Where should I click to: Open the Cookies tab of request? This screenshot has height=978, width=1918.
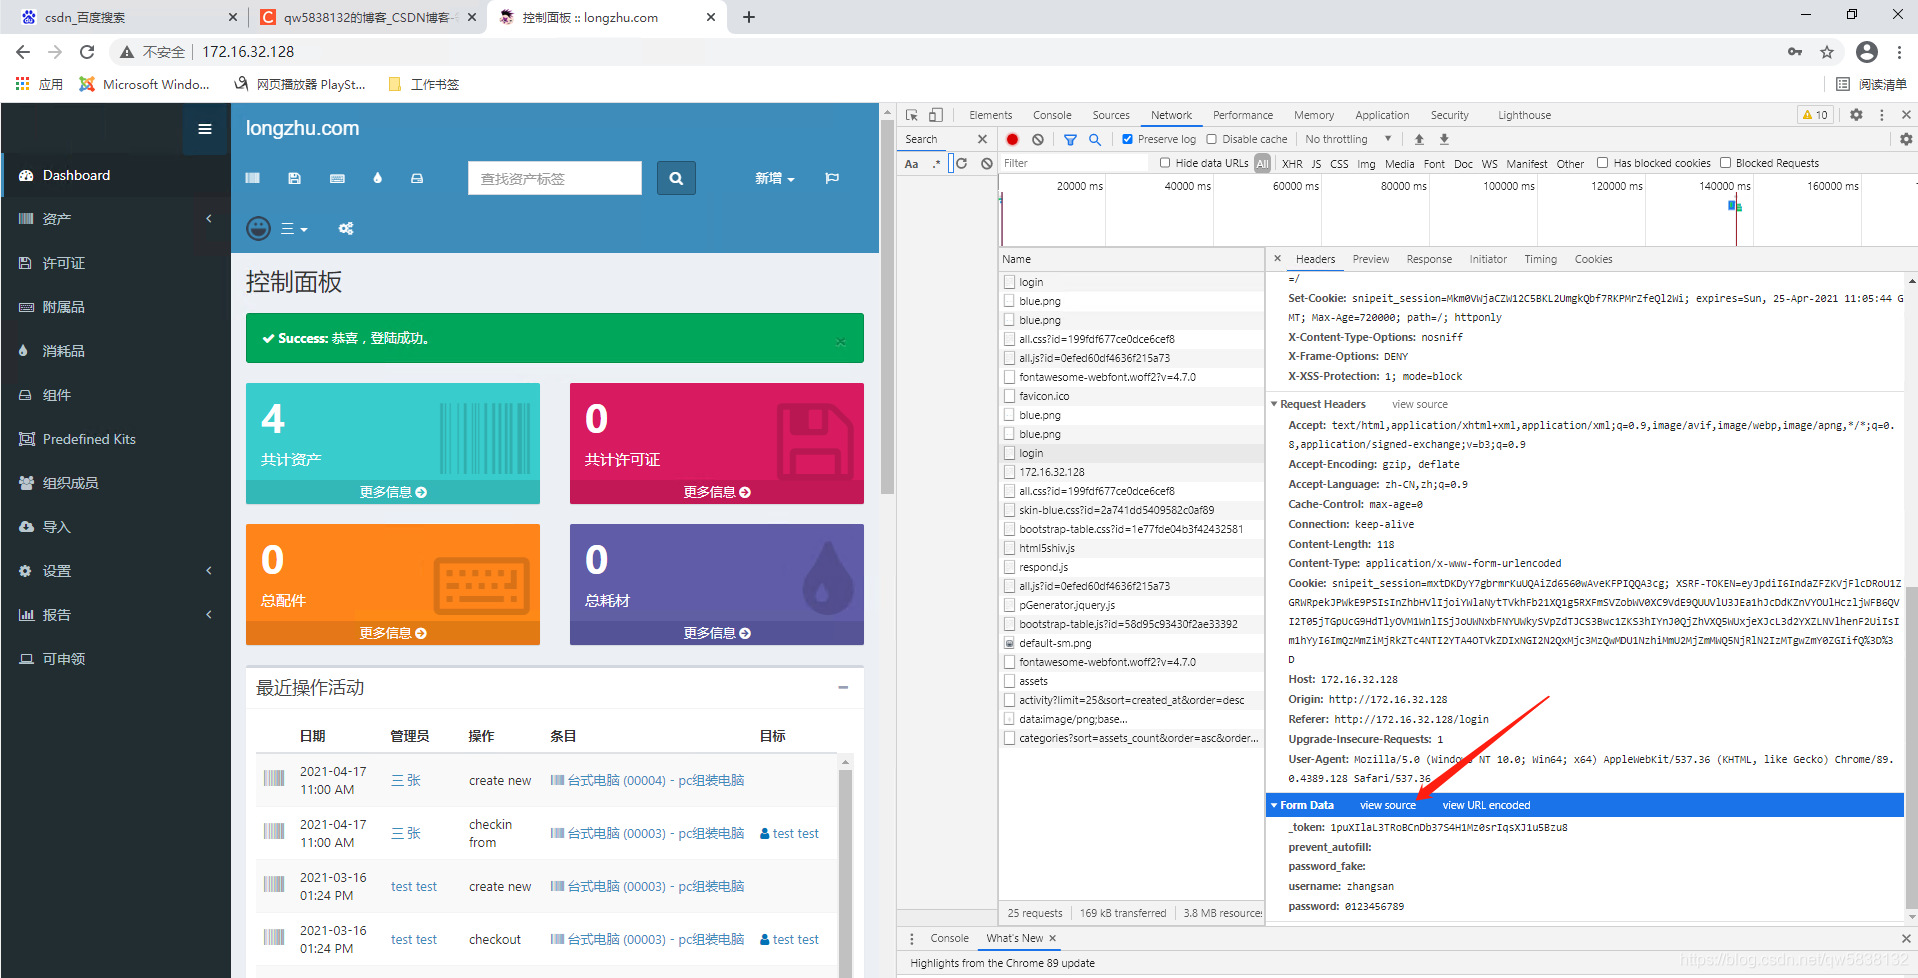tap(1593, 259)
